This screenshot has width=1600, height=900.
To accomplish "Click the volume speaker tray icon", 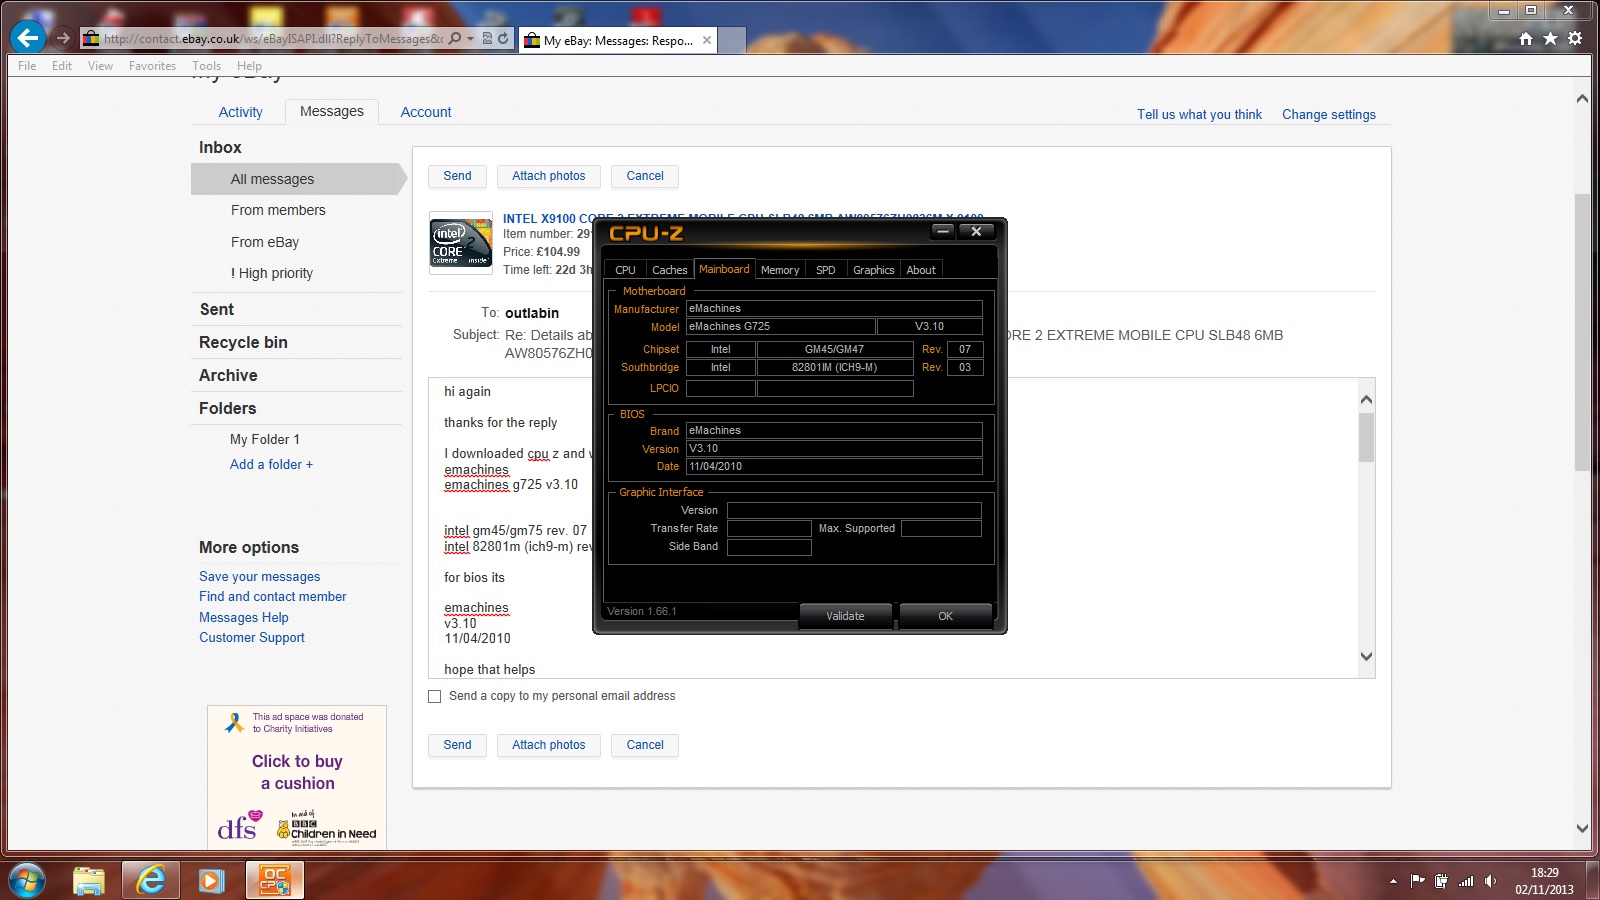I will click(1490, 881).
